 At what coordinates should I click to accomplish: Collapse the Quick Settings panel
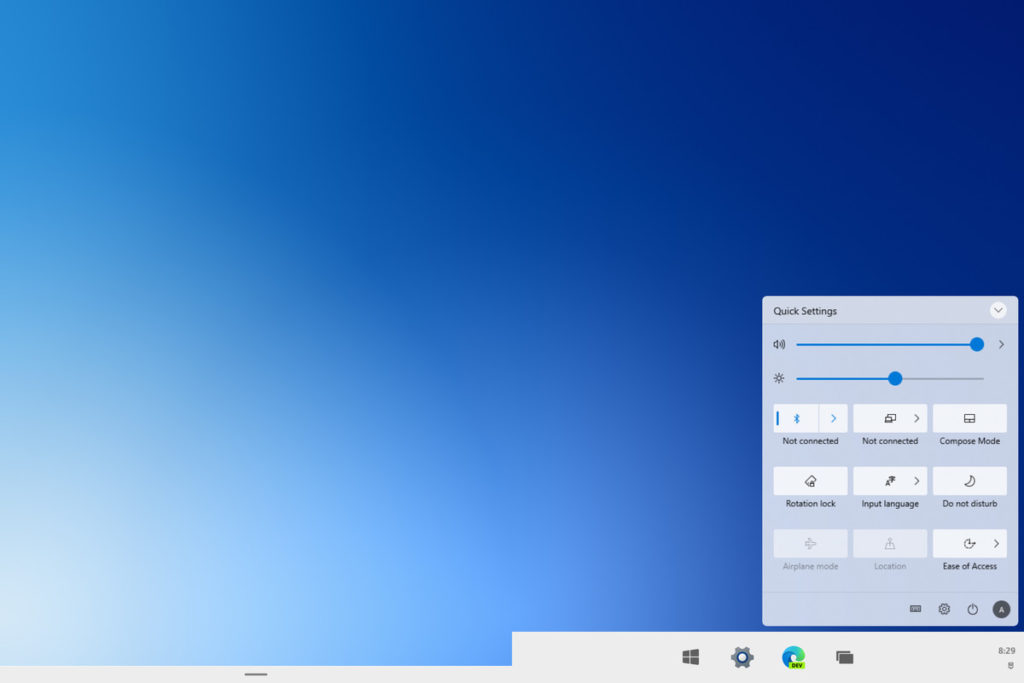998,310
